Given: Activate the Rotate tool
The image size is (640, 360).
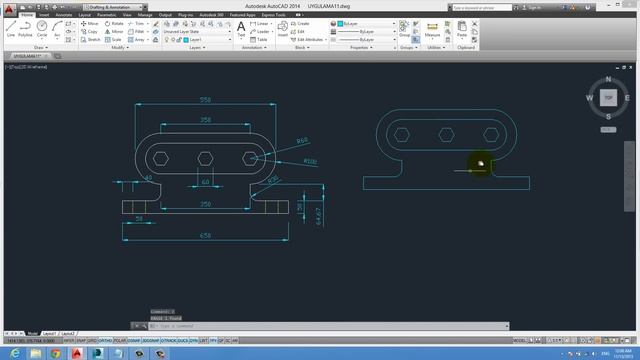Looking at the screenshot, I should point(114,24).
